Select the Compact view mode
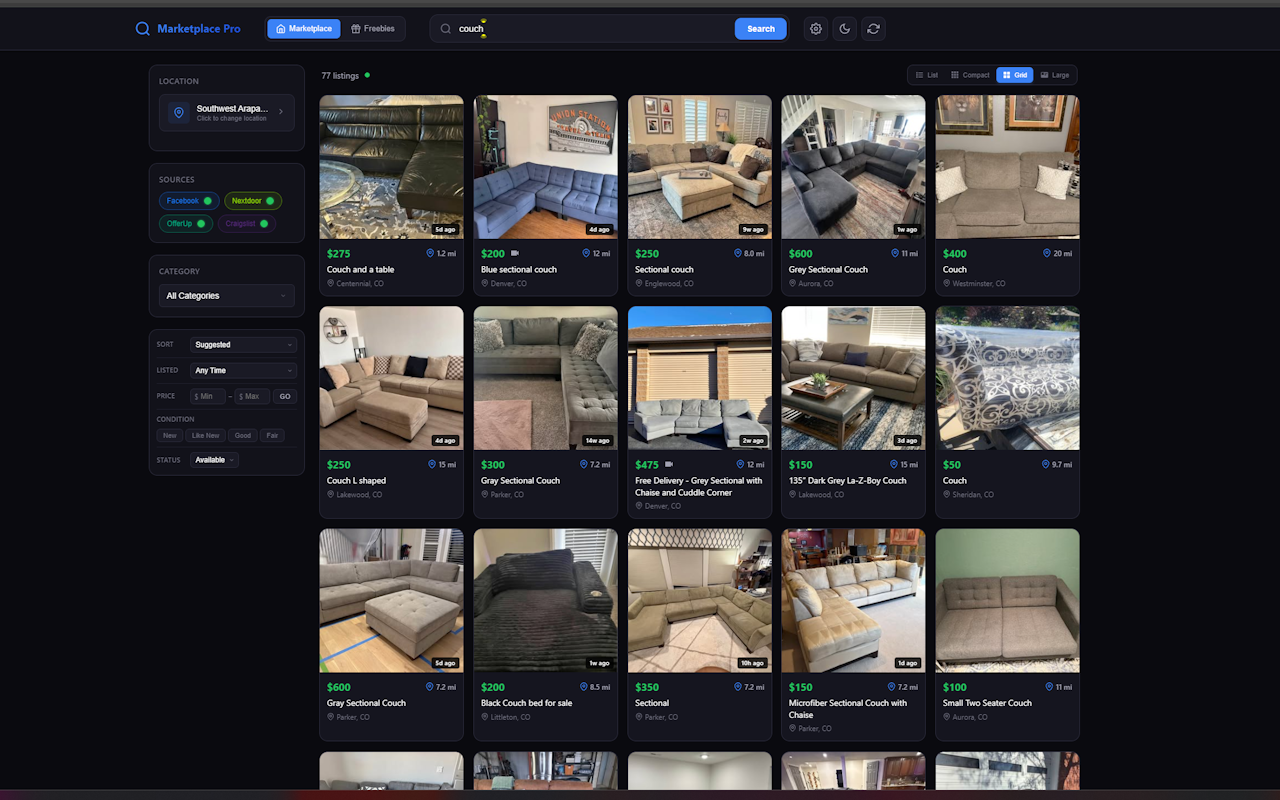Viewport: 1280px width, 800px height. (970, 75)
